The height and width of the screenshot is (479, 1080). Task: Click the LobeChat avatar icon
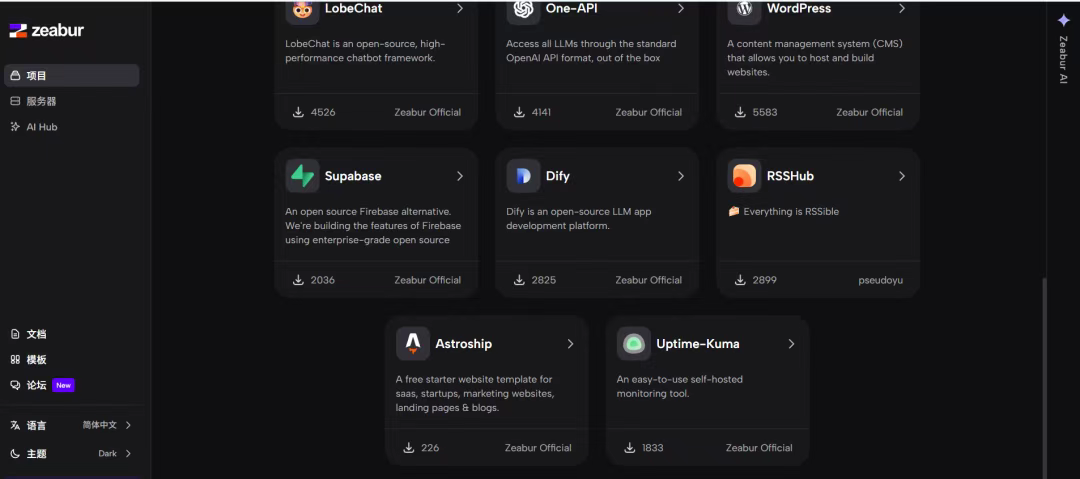[x=302, y=10]
